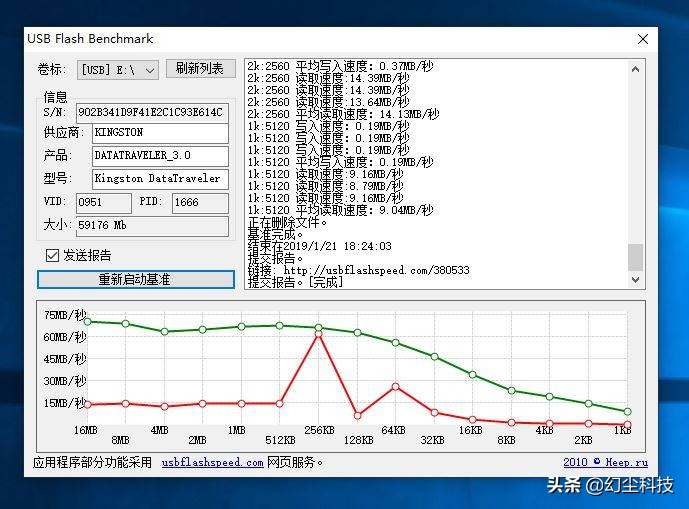Close the USB Flash Benchmark window
Image resolution: width=689 pixels, height=509 pixels.
click(x=643, y=39)
